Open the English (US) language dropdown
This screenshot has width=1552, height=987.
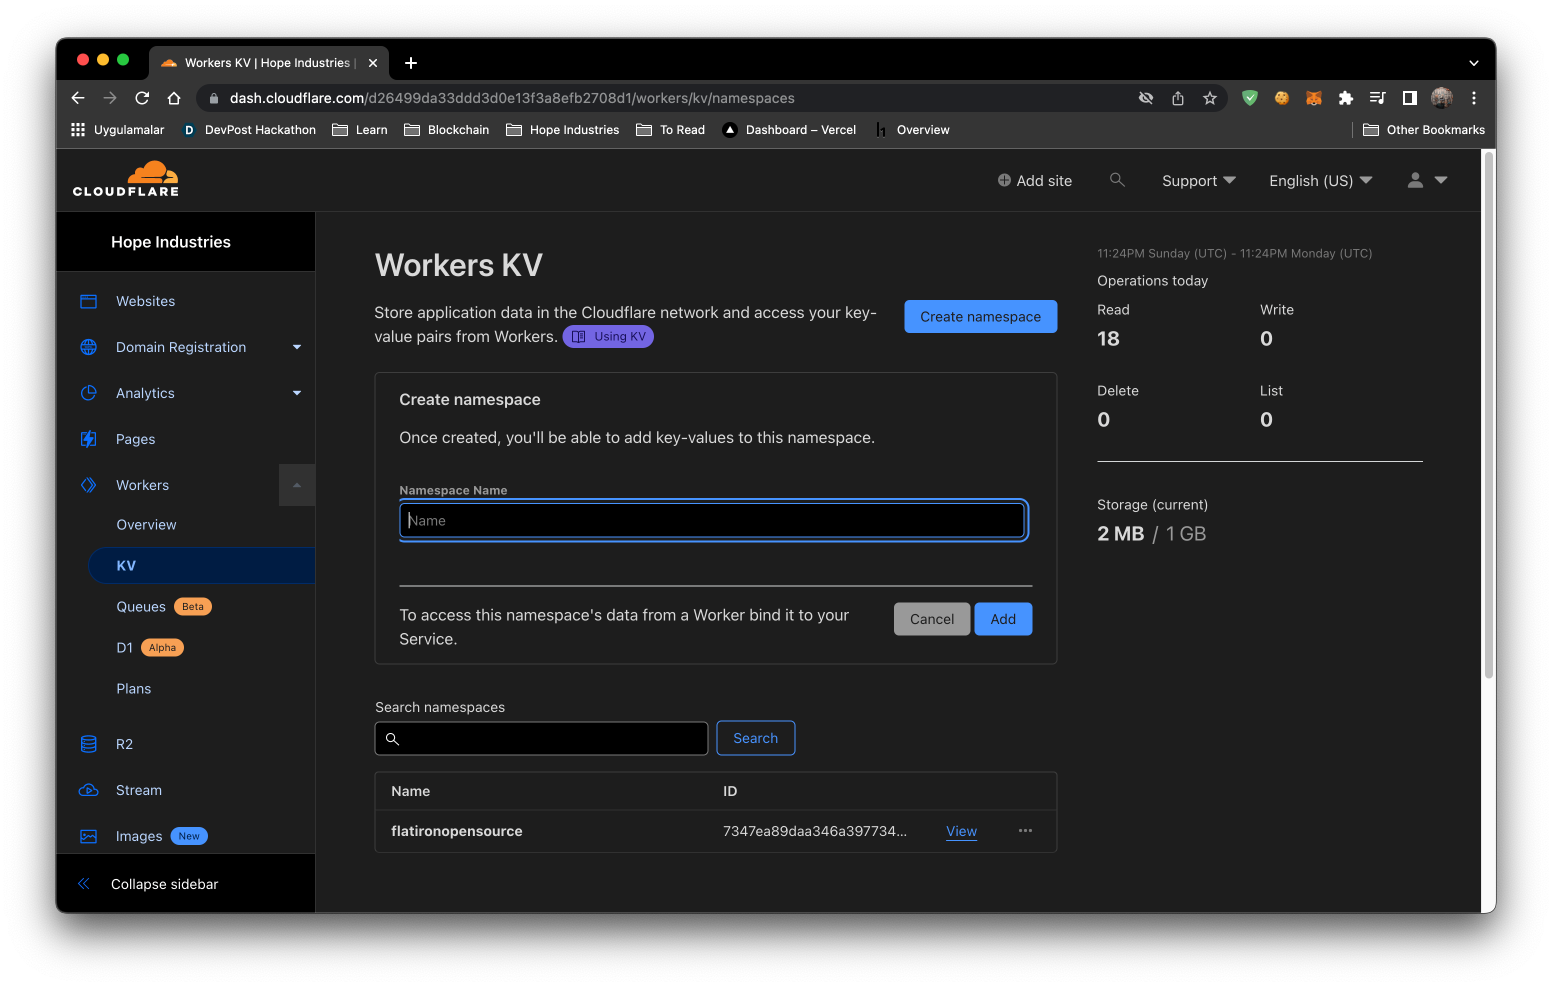[x=1319, y=180]
